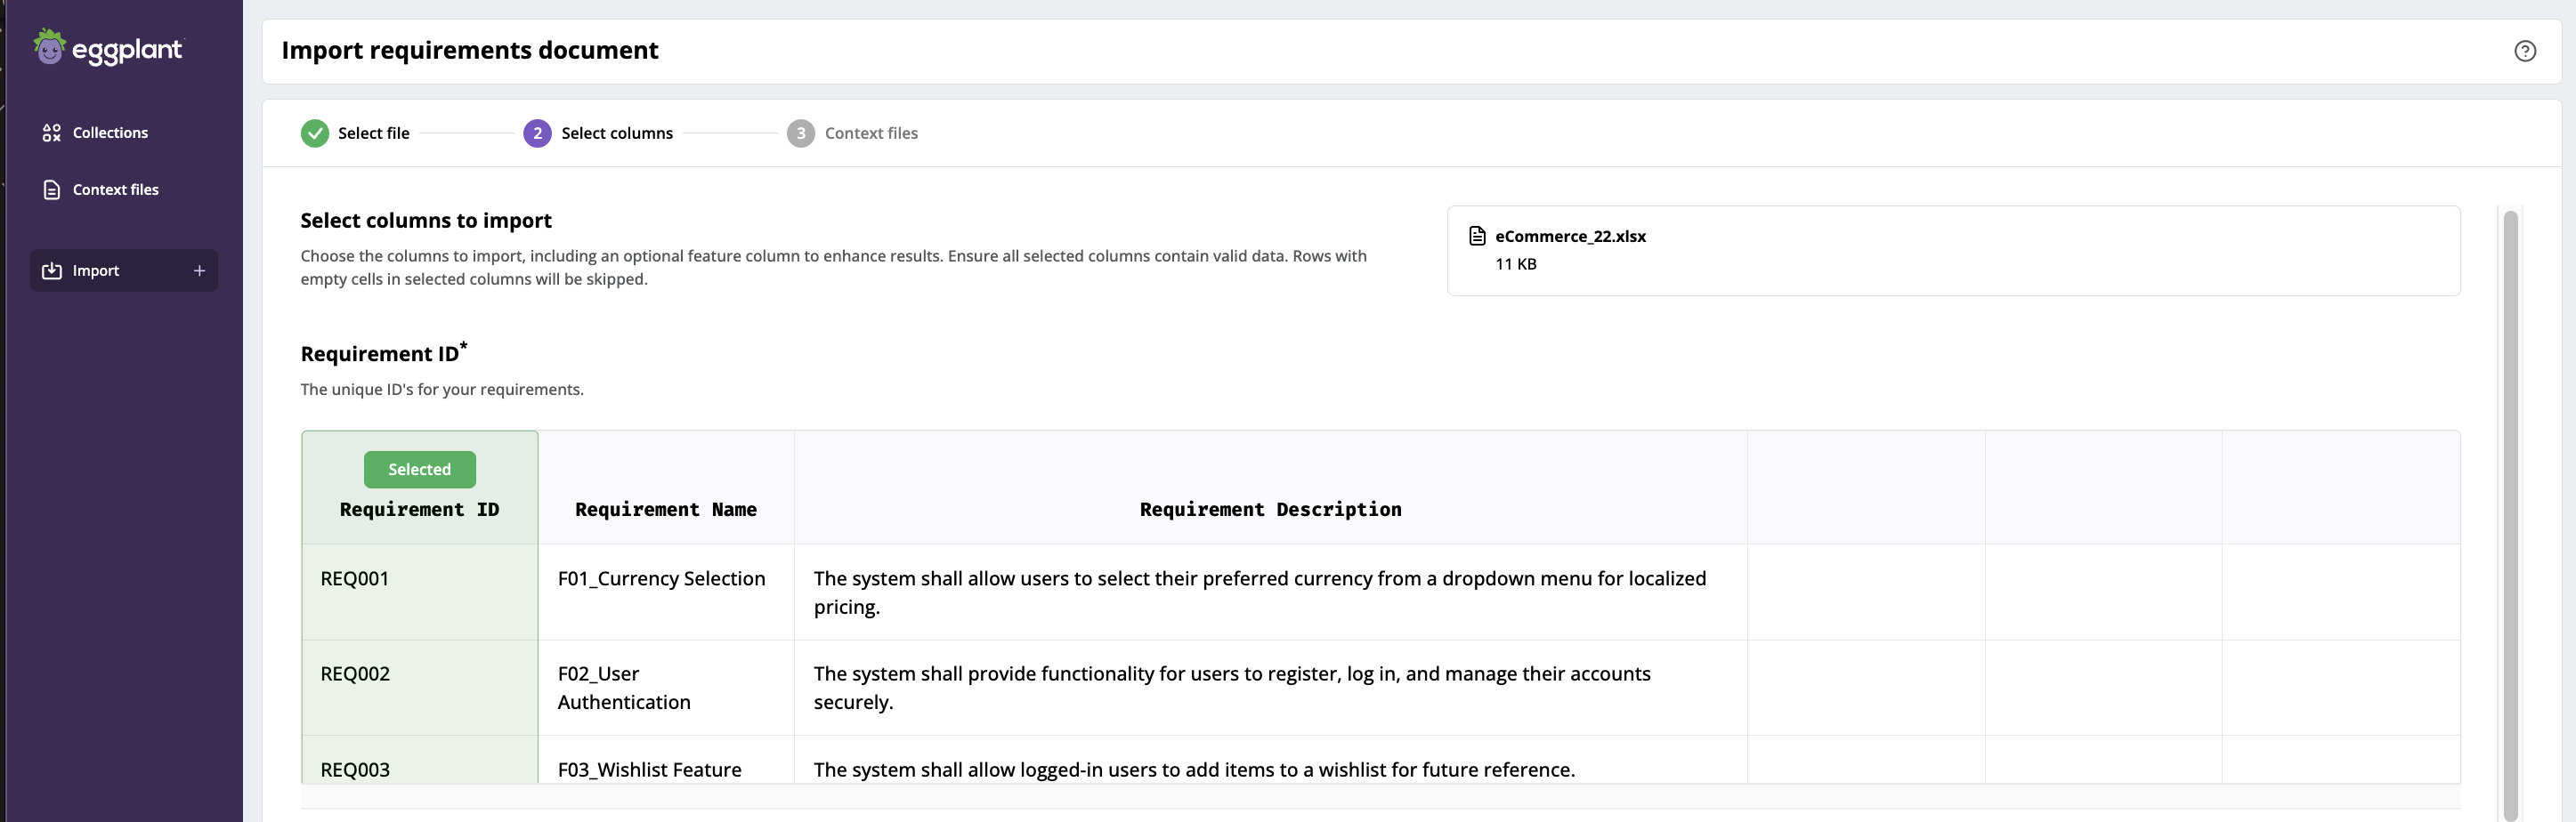Click the step 2 circle icon
The height and width of the screenshot is (822, 2576).
point(537,133)
